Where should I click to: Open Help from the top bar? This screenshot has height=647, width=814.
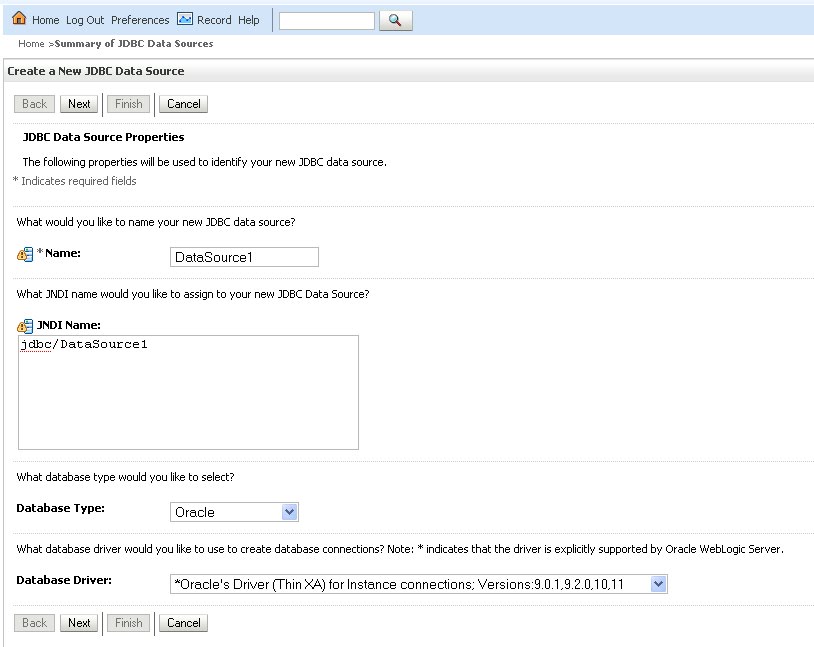(x=248, y=19)
